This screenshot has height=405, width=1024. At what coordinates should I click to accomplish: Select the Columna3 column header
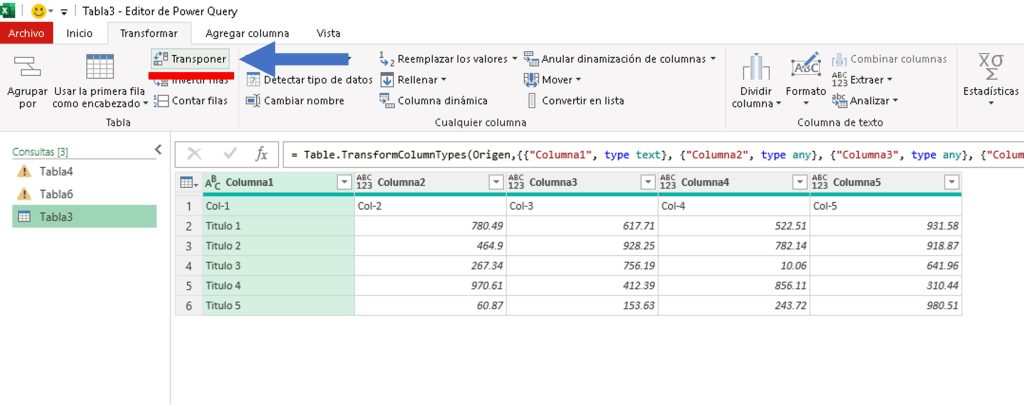[583, 183]
